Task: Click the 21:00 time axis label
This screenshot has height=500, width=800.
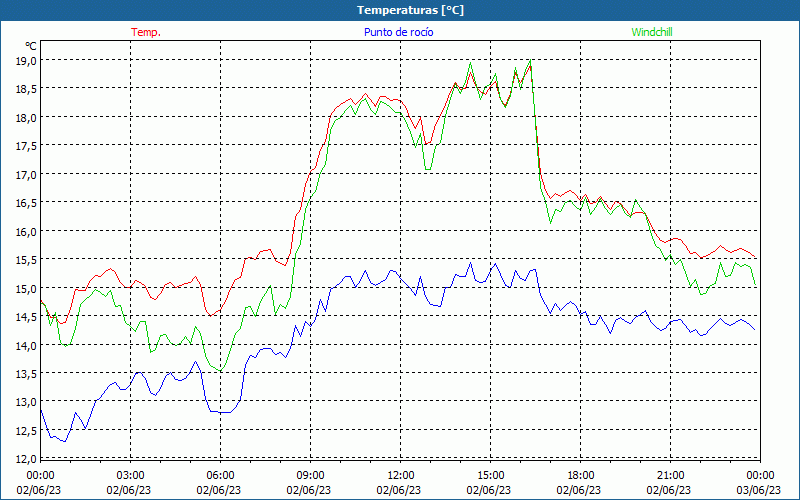Action: 670,476
